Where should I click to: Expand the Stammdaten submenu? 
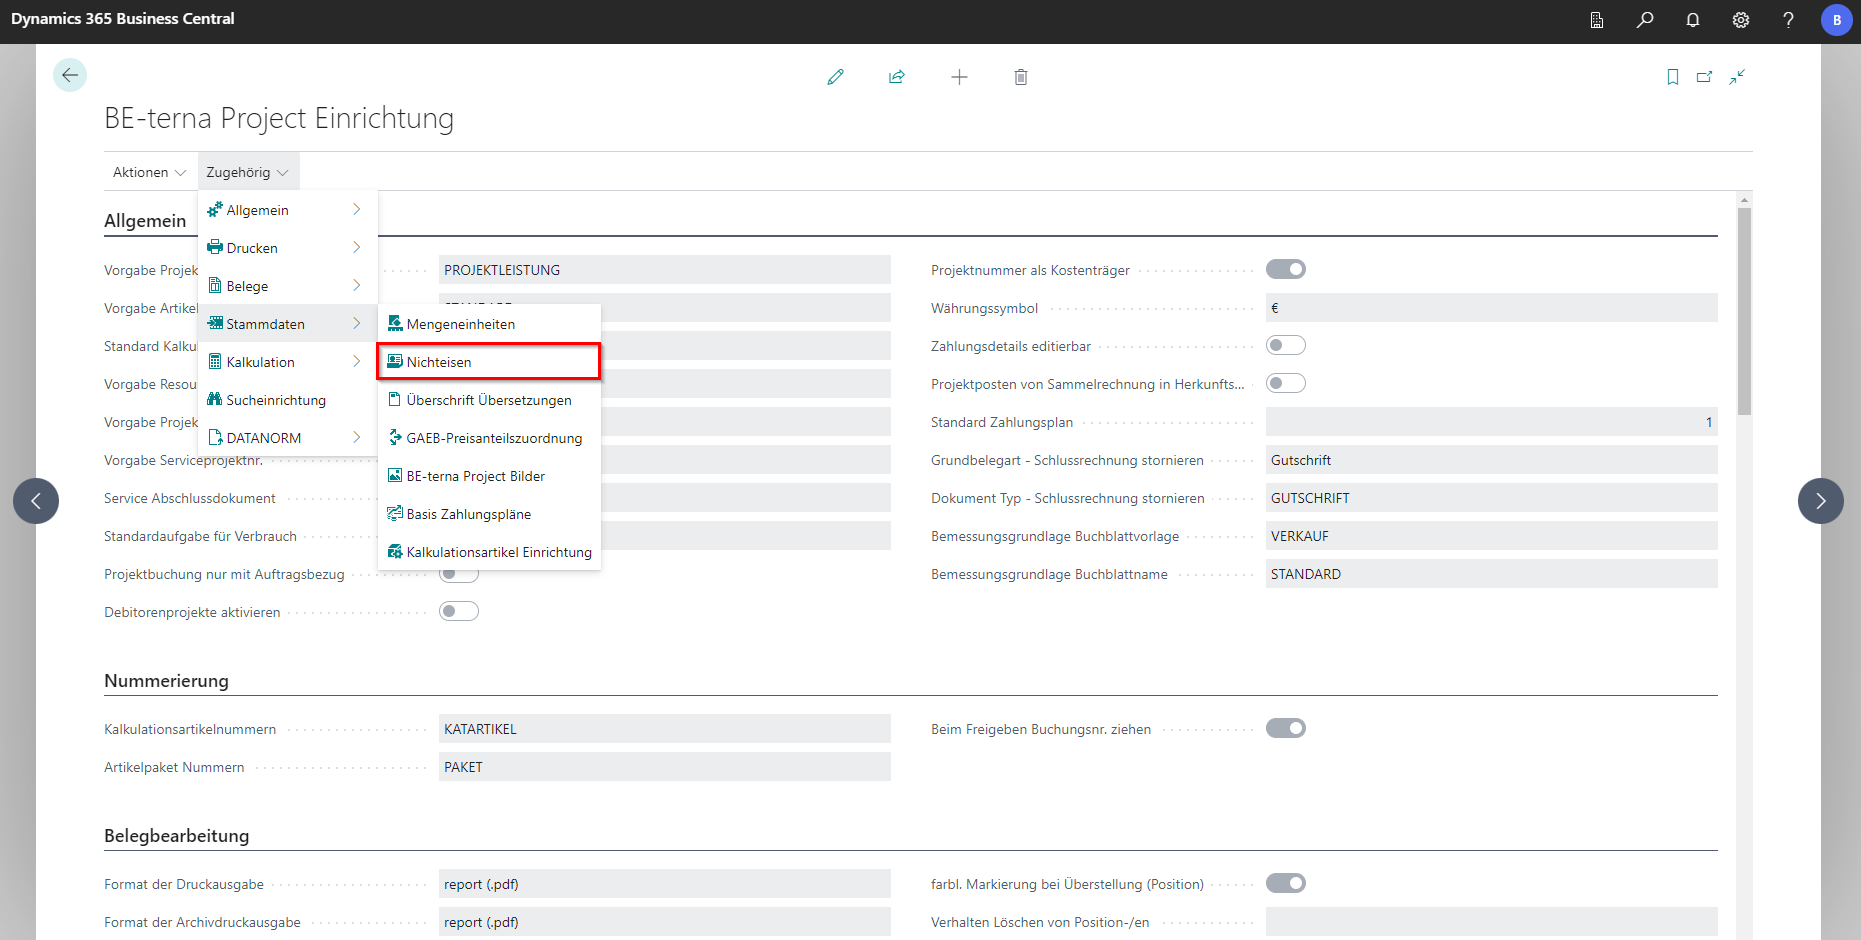tap(267, 323)
